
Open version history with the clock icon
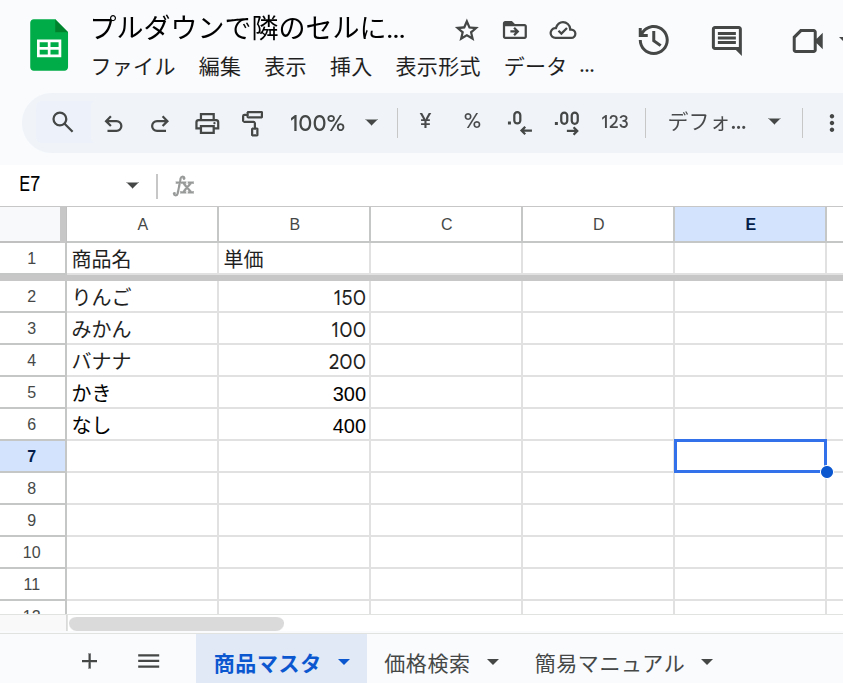(651, 40)
